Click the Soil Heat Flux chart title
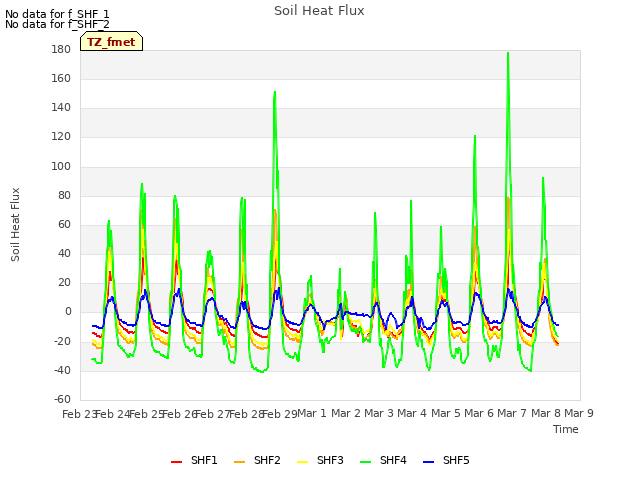 coord(319,11)
